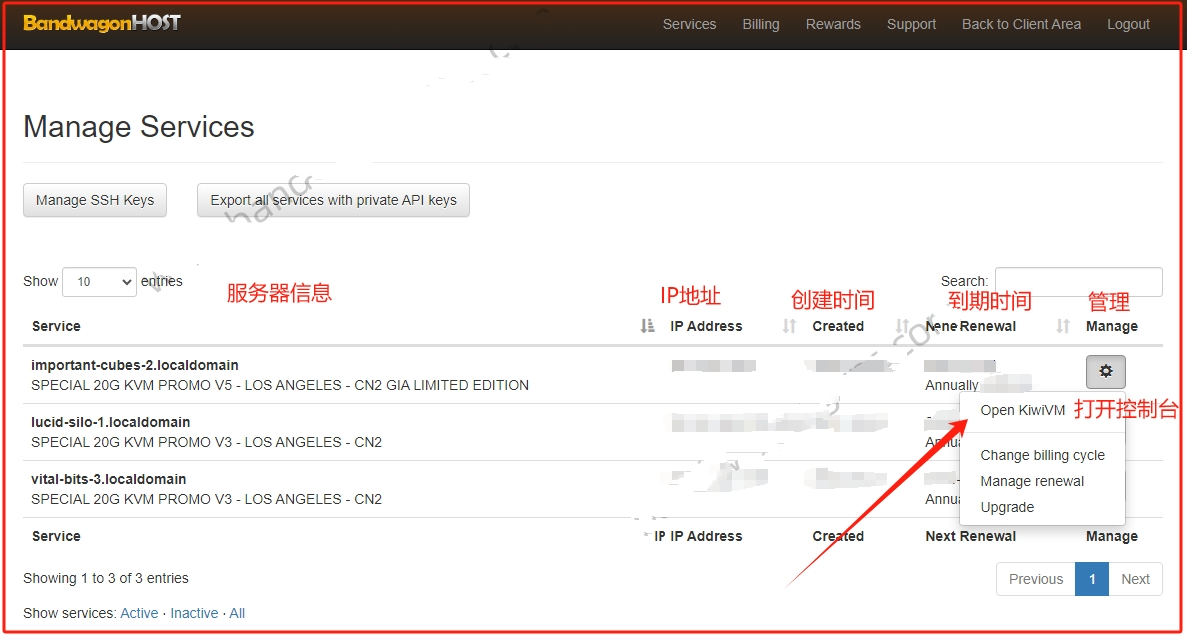
Task: Go to the Next page of results
Action: pos(1135,579)
